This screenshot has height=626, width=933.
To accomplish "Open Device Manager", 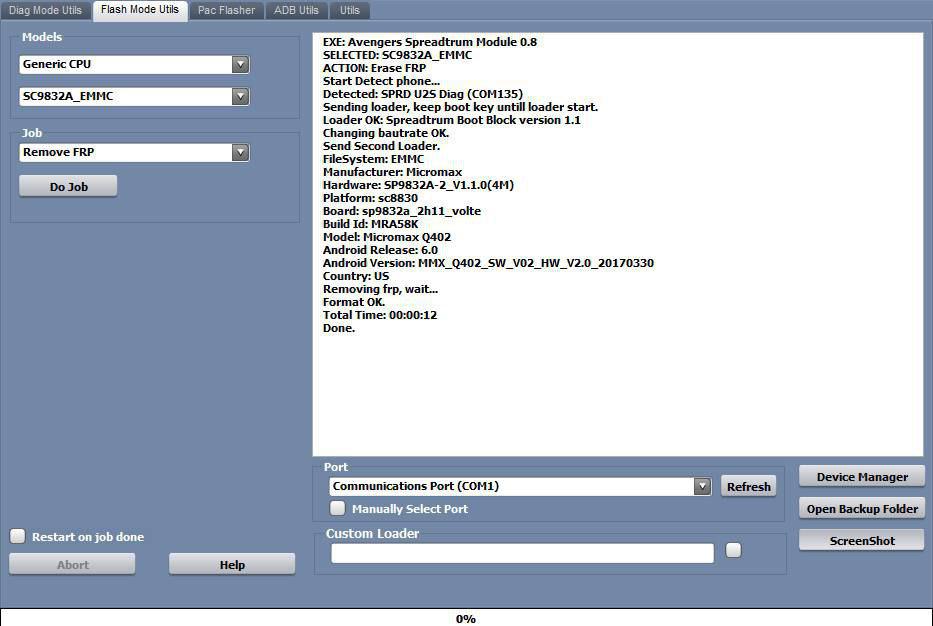I will coord(862,477).
